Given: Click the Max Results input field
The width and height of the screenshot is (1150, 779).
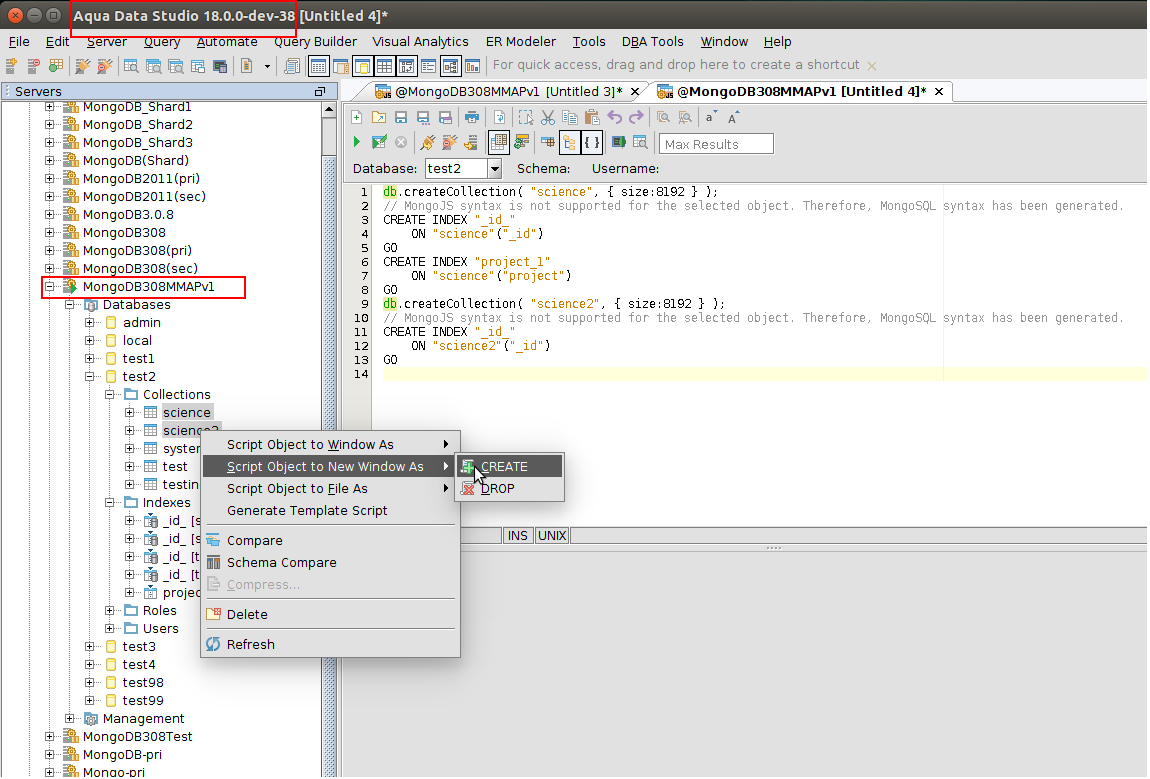Looking at the screenshot, I should 717,145.
